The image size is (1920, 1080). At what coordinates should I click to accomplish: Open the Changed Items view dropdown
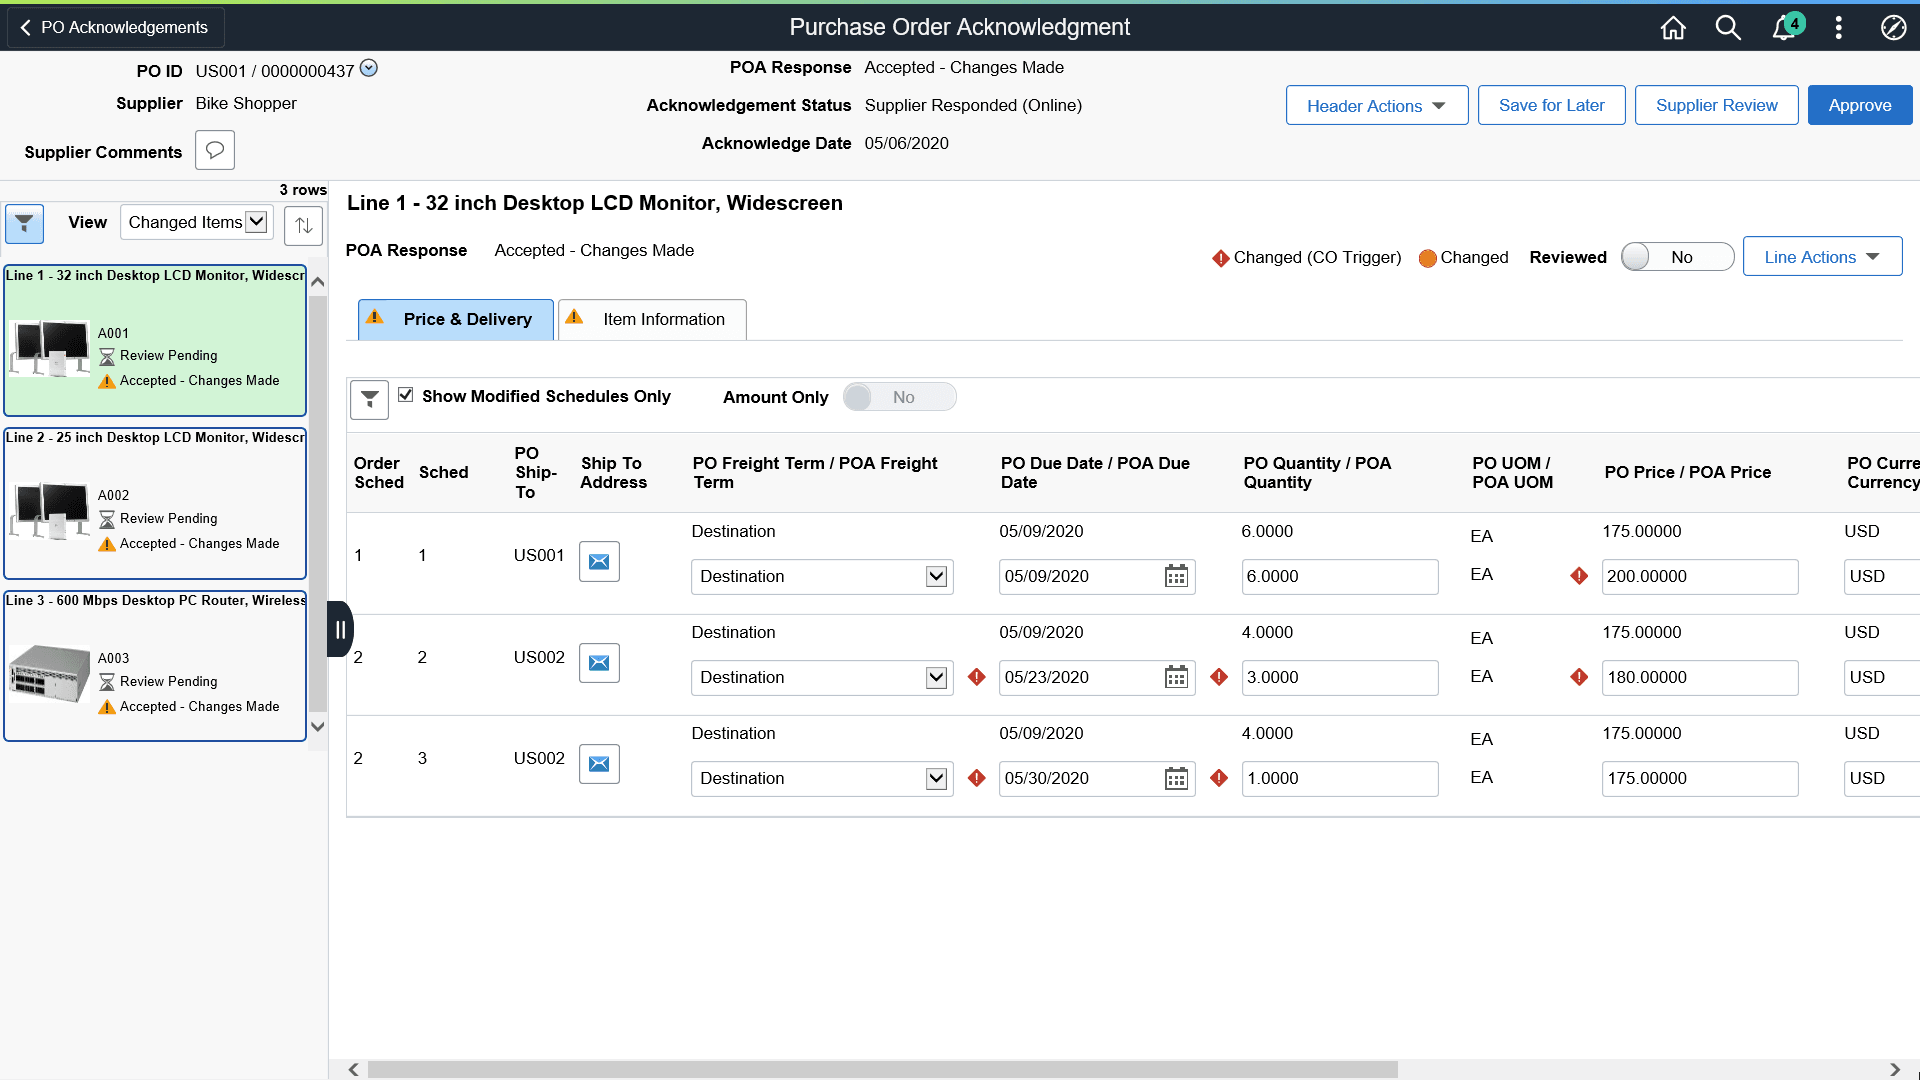197,222
